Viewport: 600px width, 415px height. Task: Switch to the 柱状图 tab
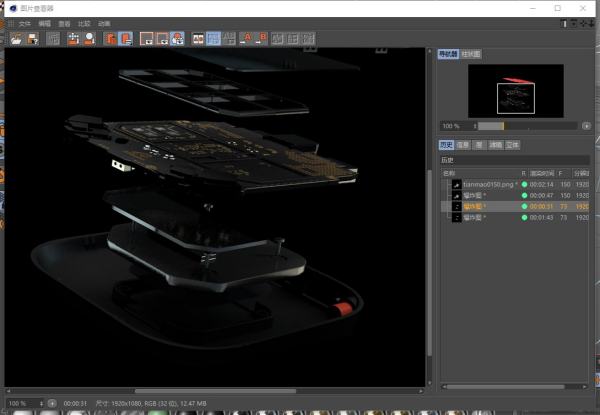click(x=471, y=54)
